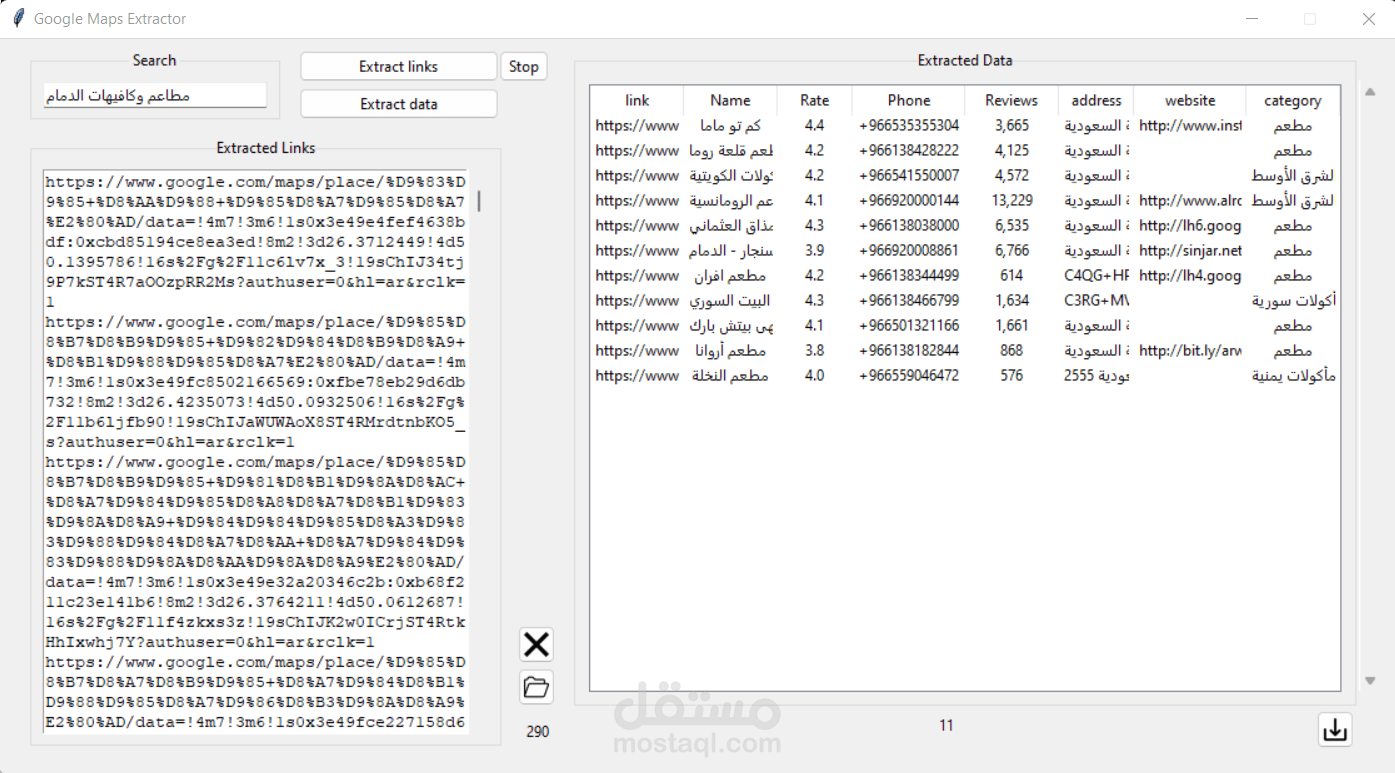This screenshot has width=1395, height=773.
Task: Export extracted data with the download icon
Action: (1335, 730)
